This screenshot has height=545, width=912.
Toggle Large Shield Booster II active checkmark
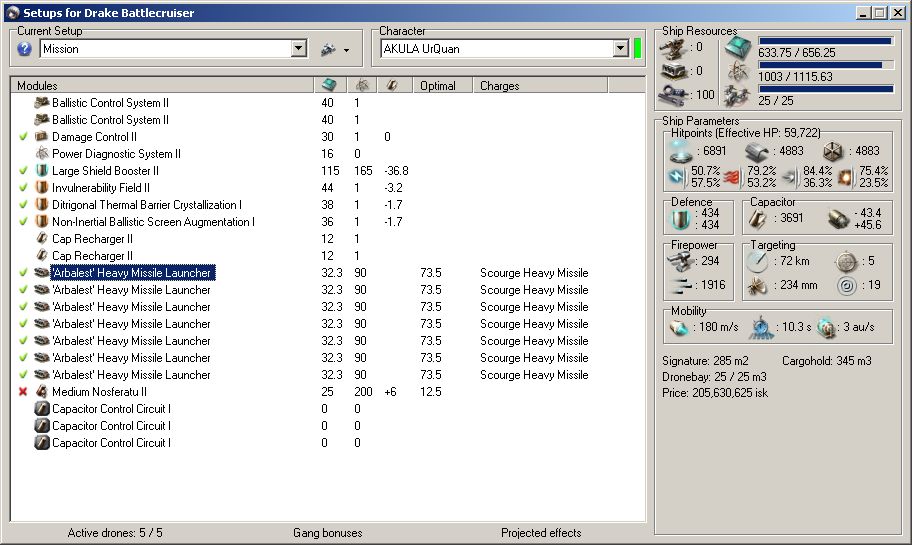point(23,170)
